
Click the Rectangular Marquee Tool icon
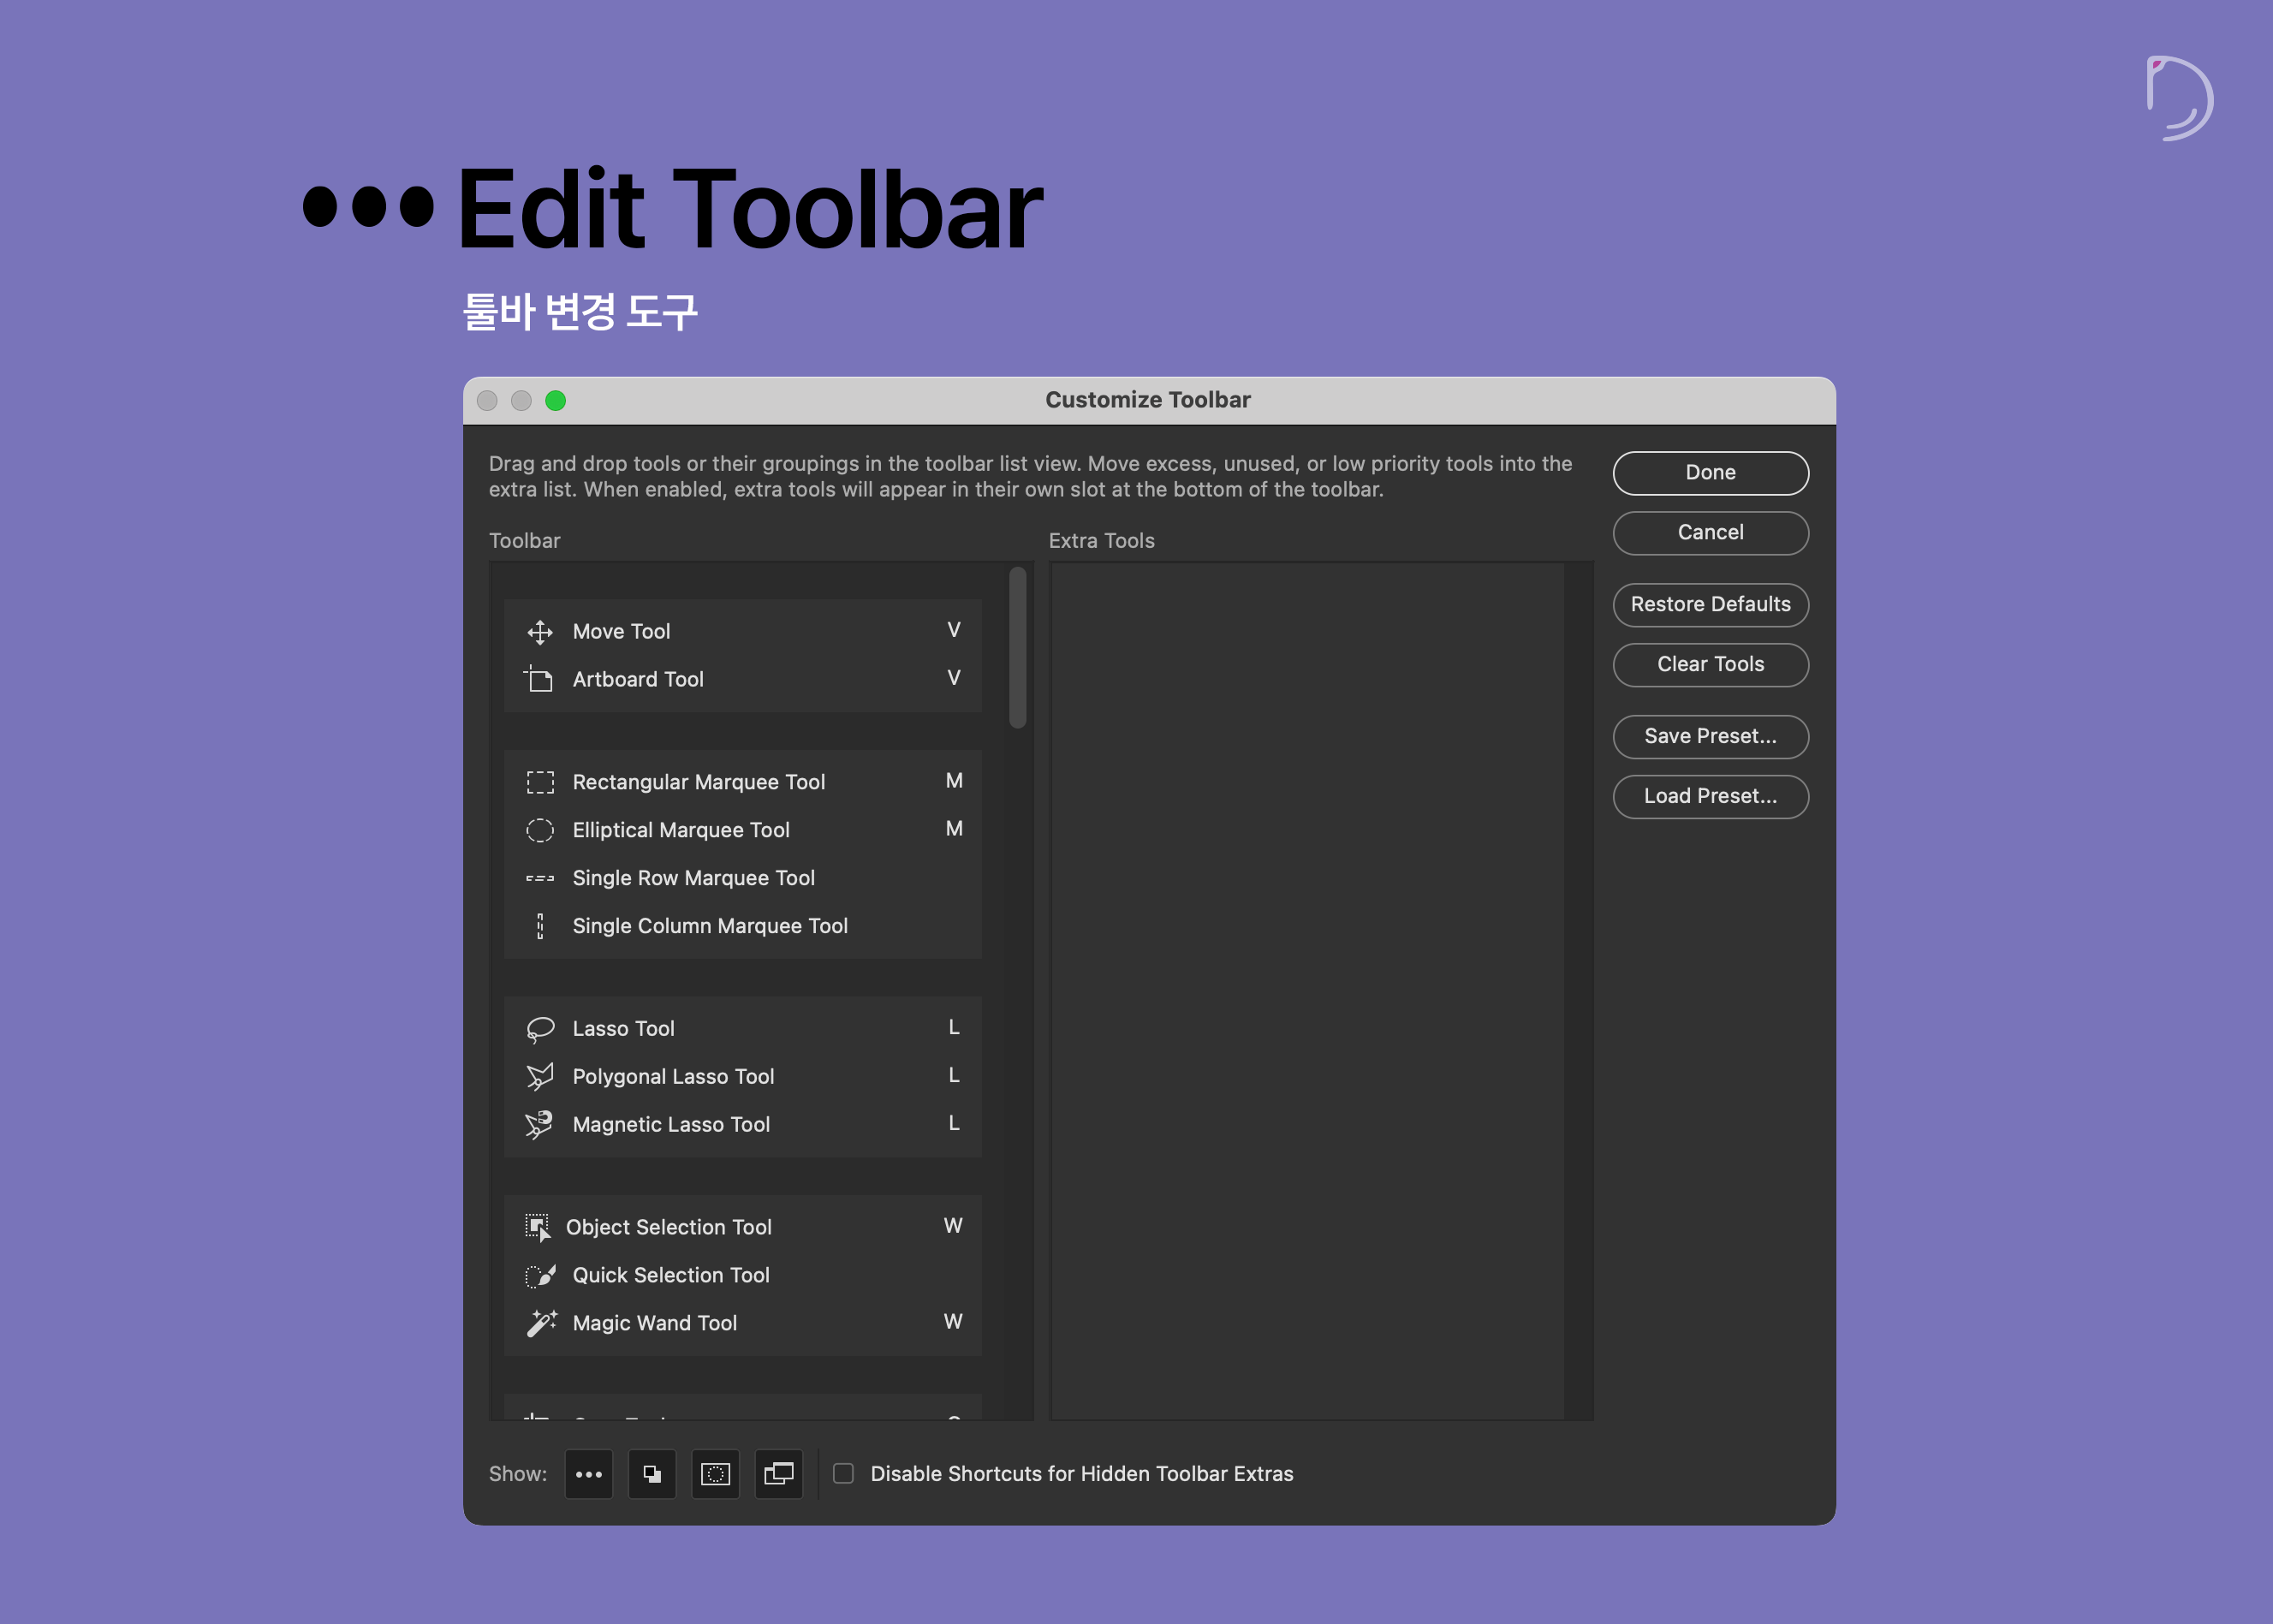[540, 782]
